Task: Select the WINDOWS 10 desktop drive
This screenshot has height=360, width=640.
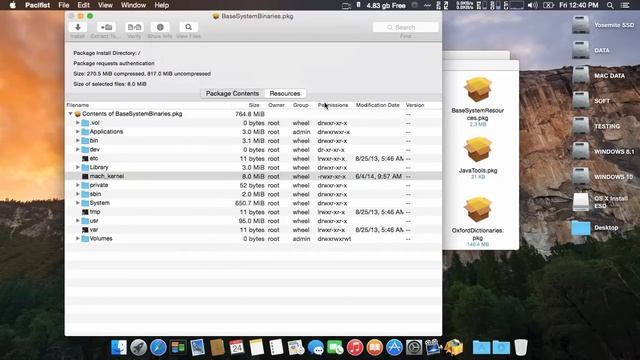Action: pos(580,177)
